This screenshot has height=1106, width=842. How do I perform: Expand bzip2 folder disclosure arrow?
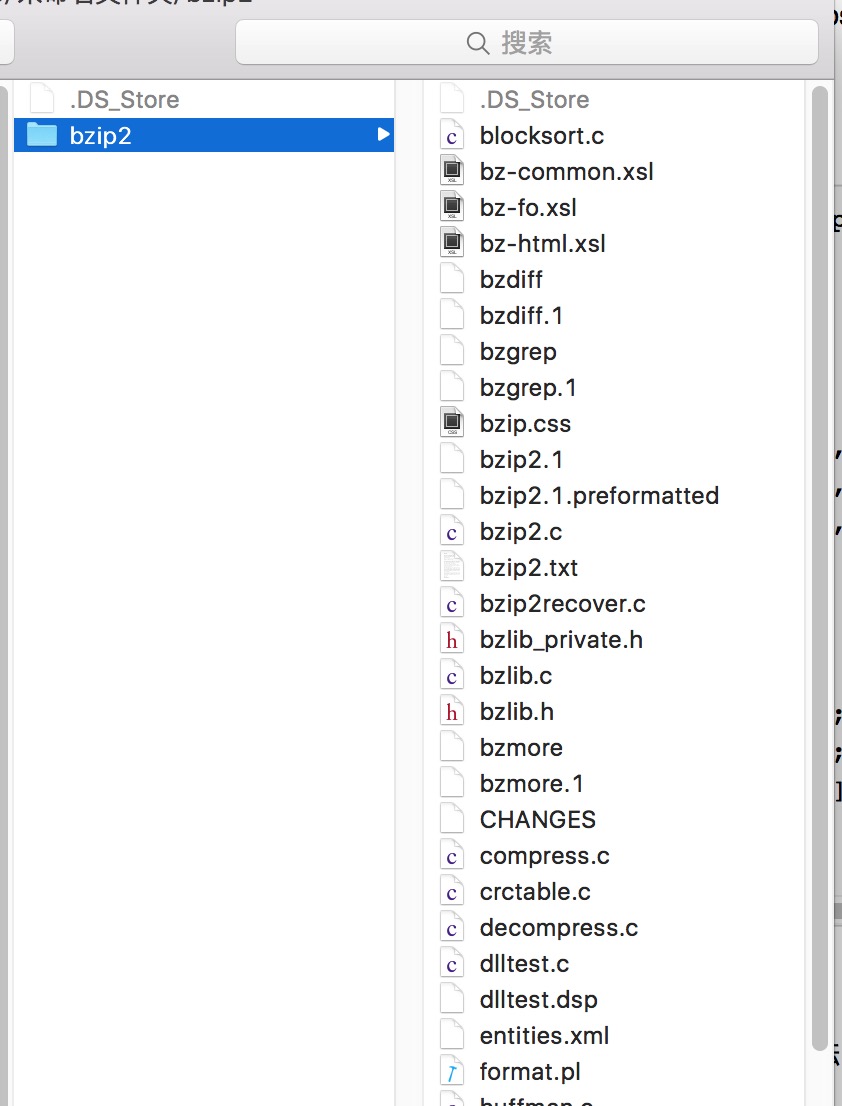click(x=383, y=135)
